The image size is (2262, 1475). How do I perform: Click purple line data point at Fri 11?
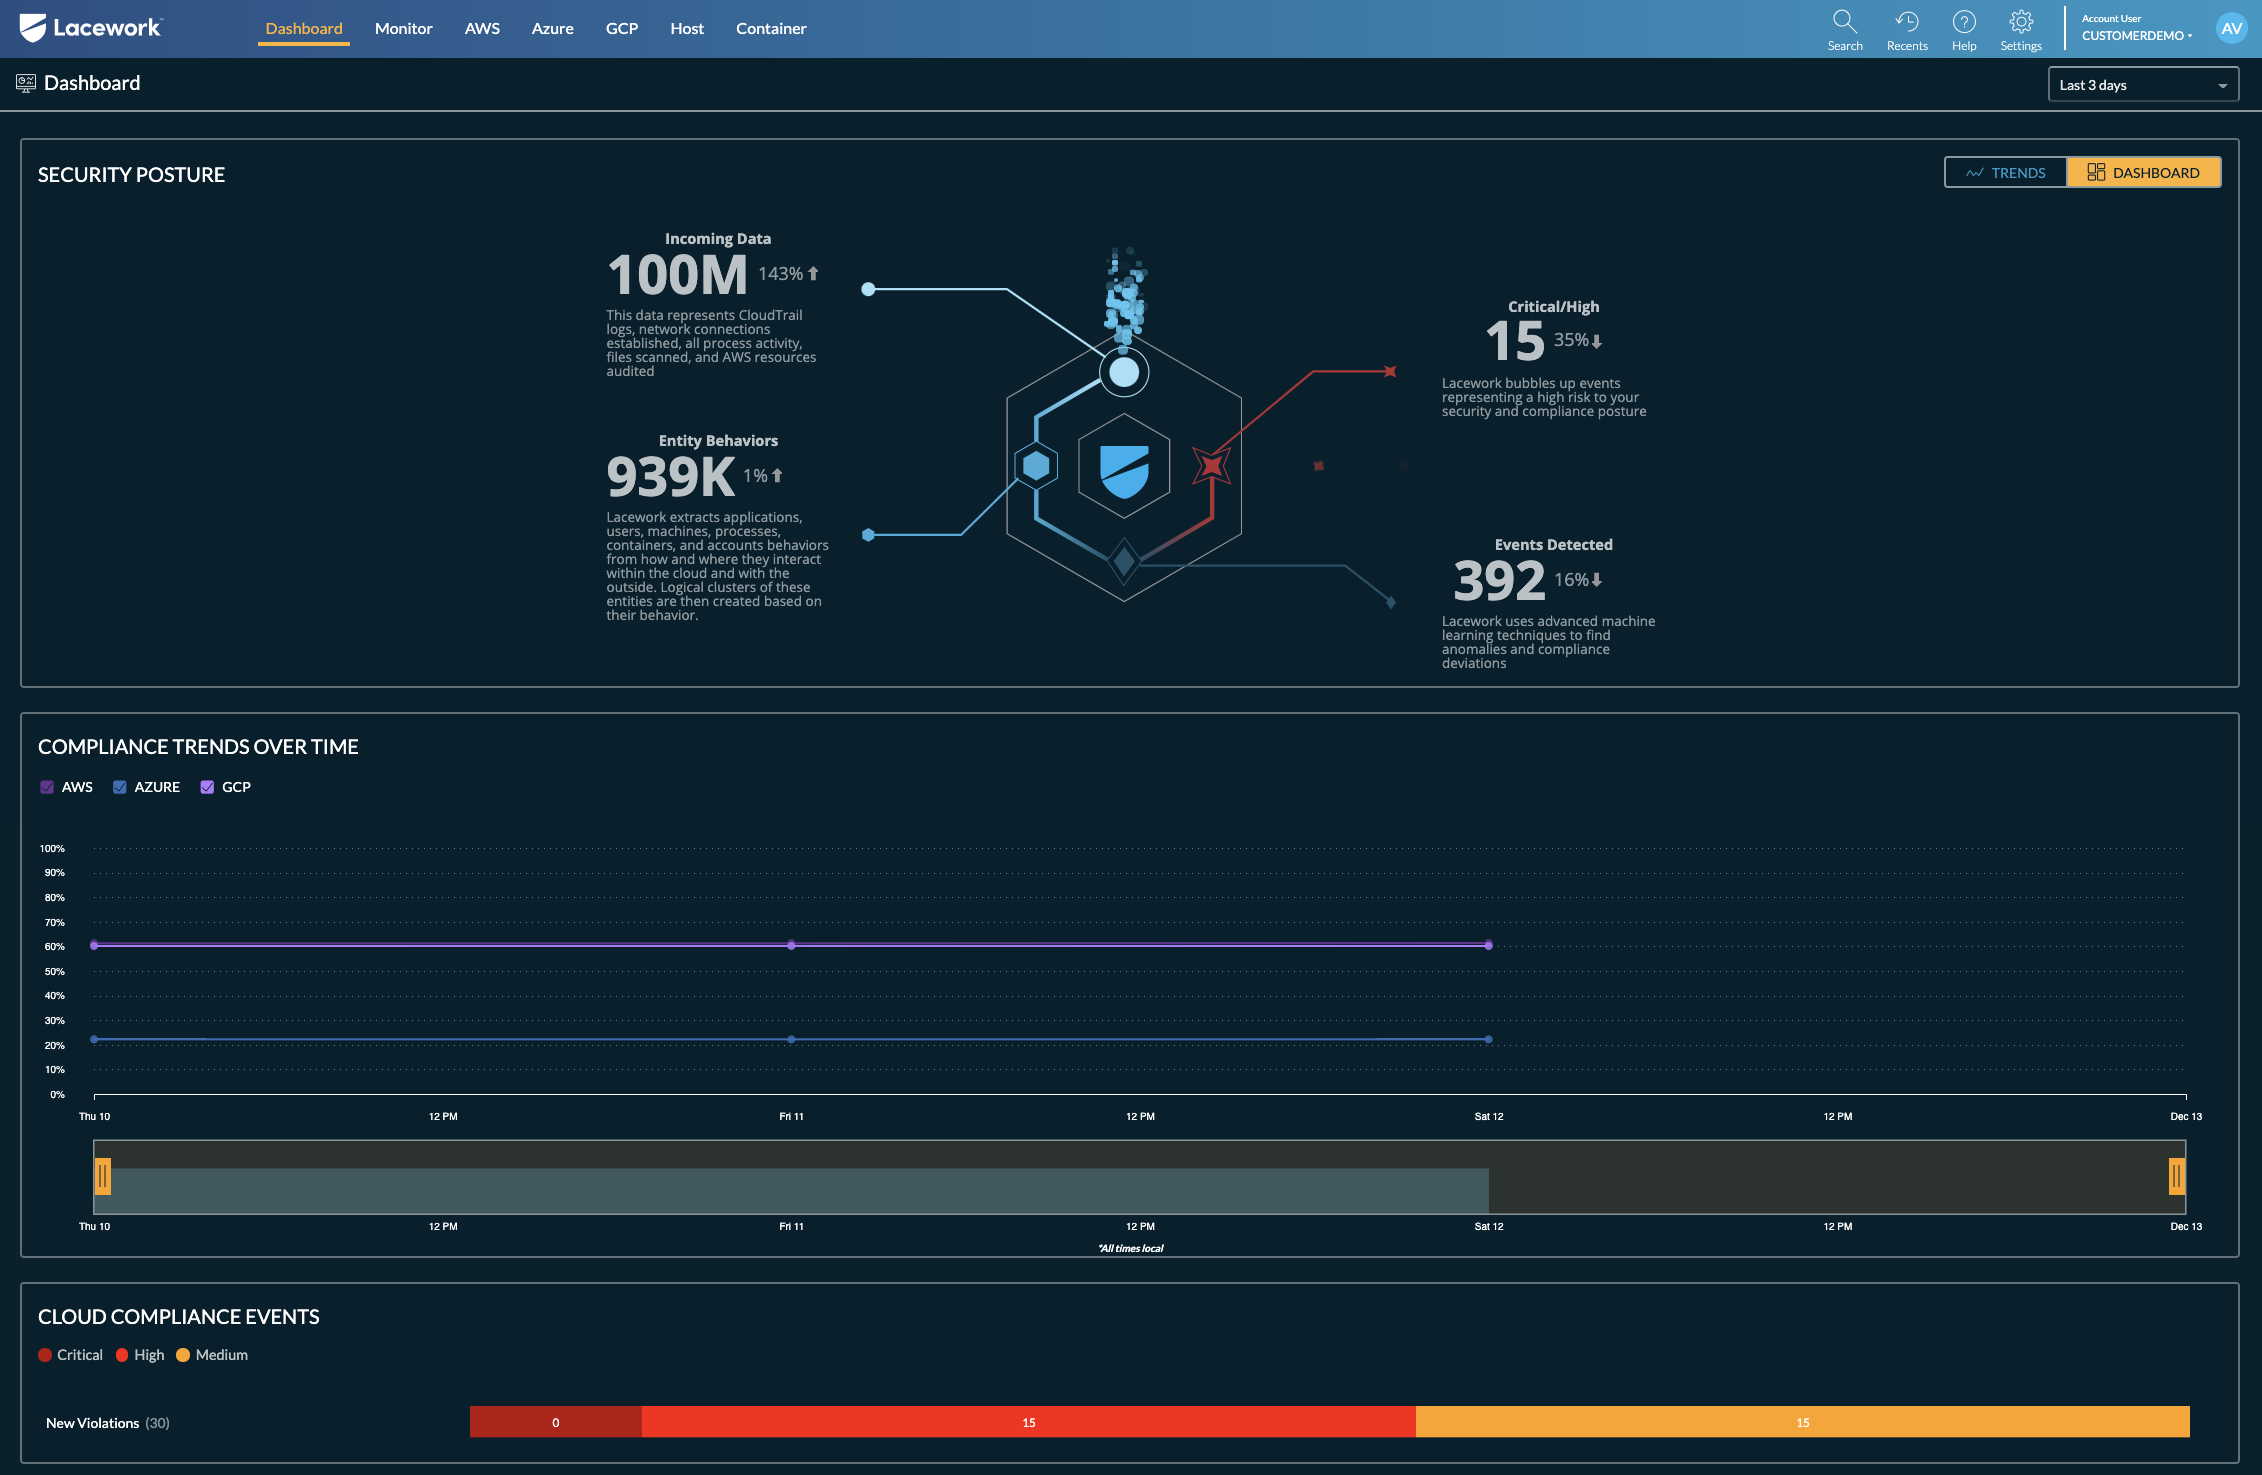coord(791,945)
